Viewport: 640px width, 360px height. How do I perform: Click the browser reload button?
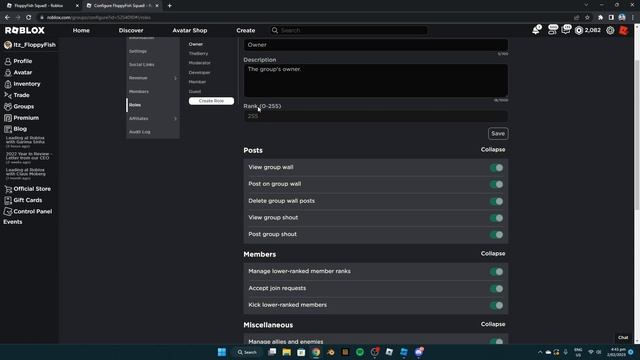tap(29, 18)
